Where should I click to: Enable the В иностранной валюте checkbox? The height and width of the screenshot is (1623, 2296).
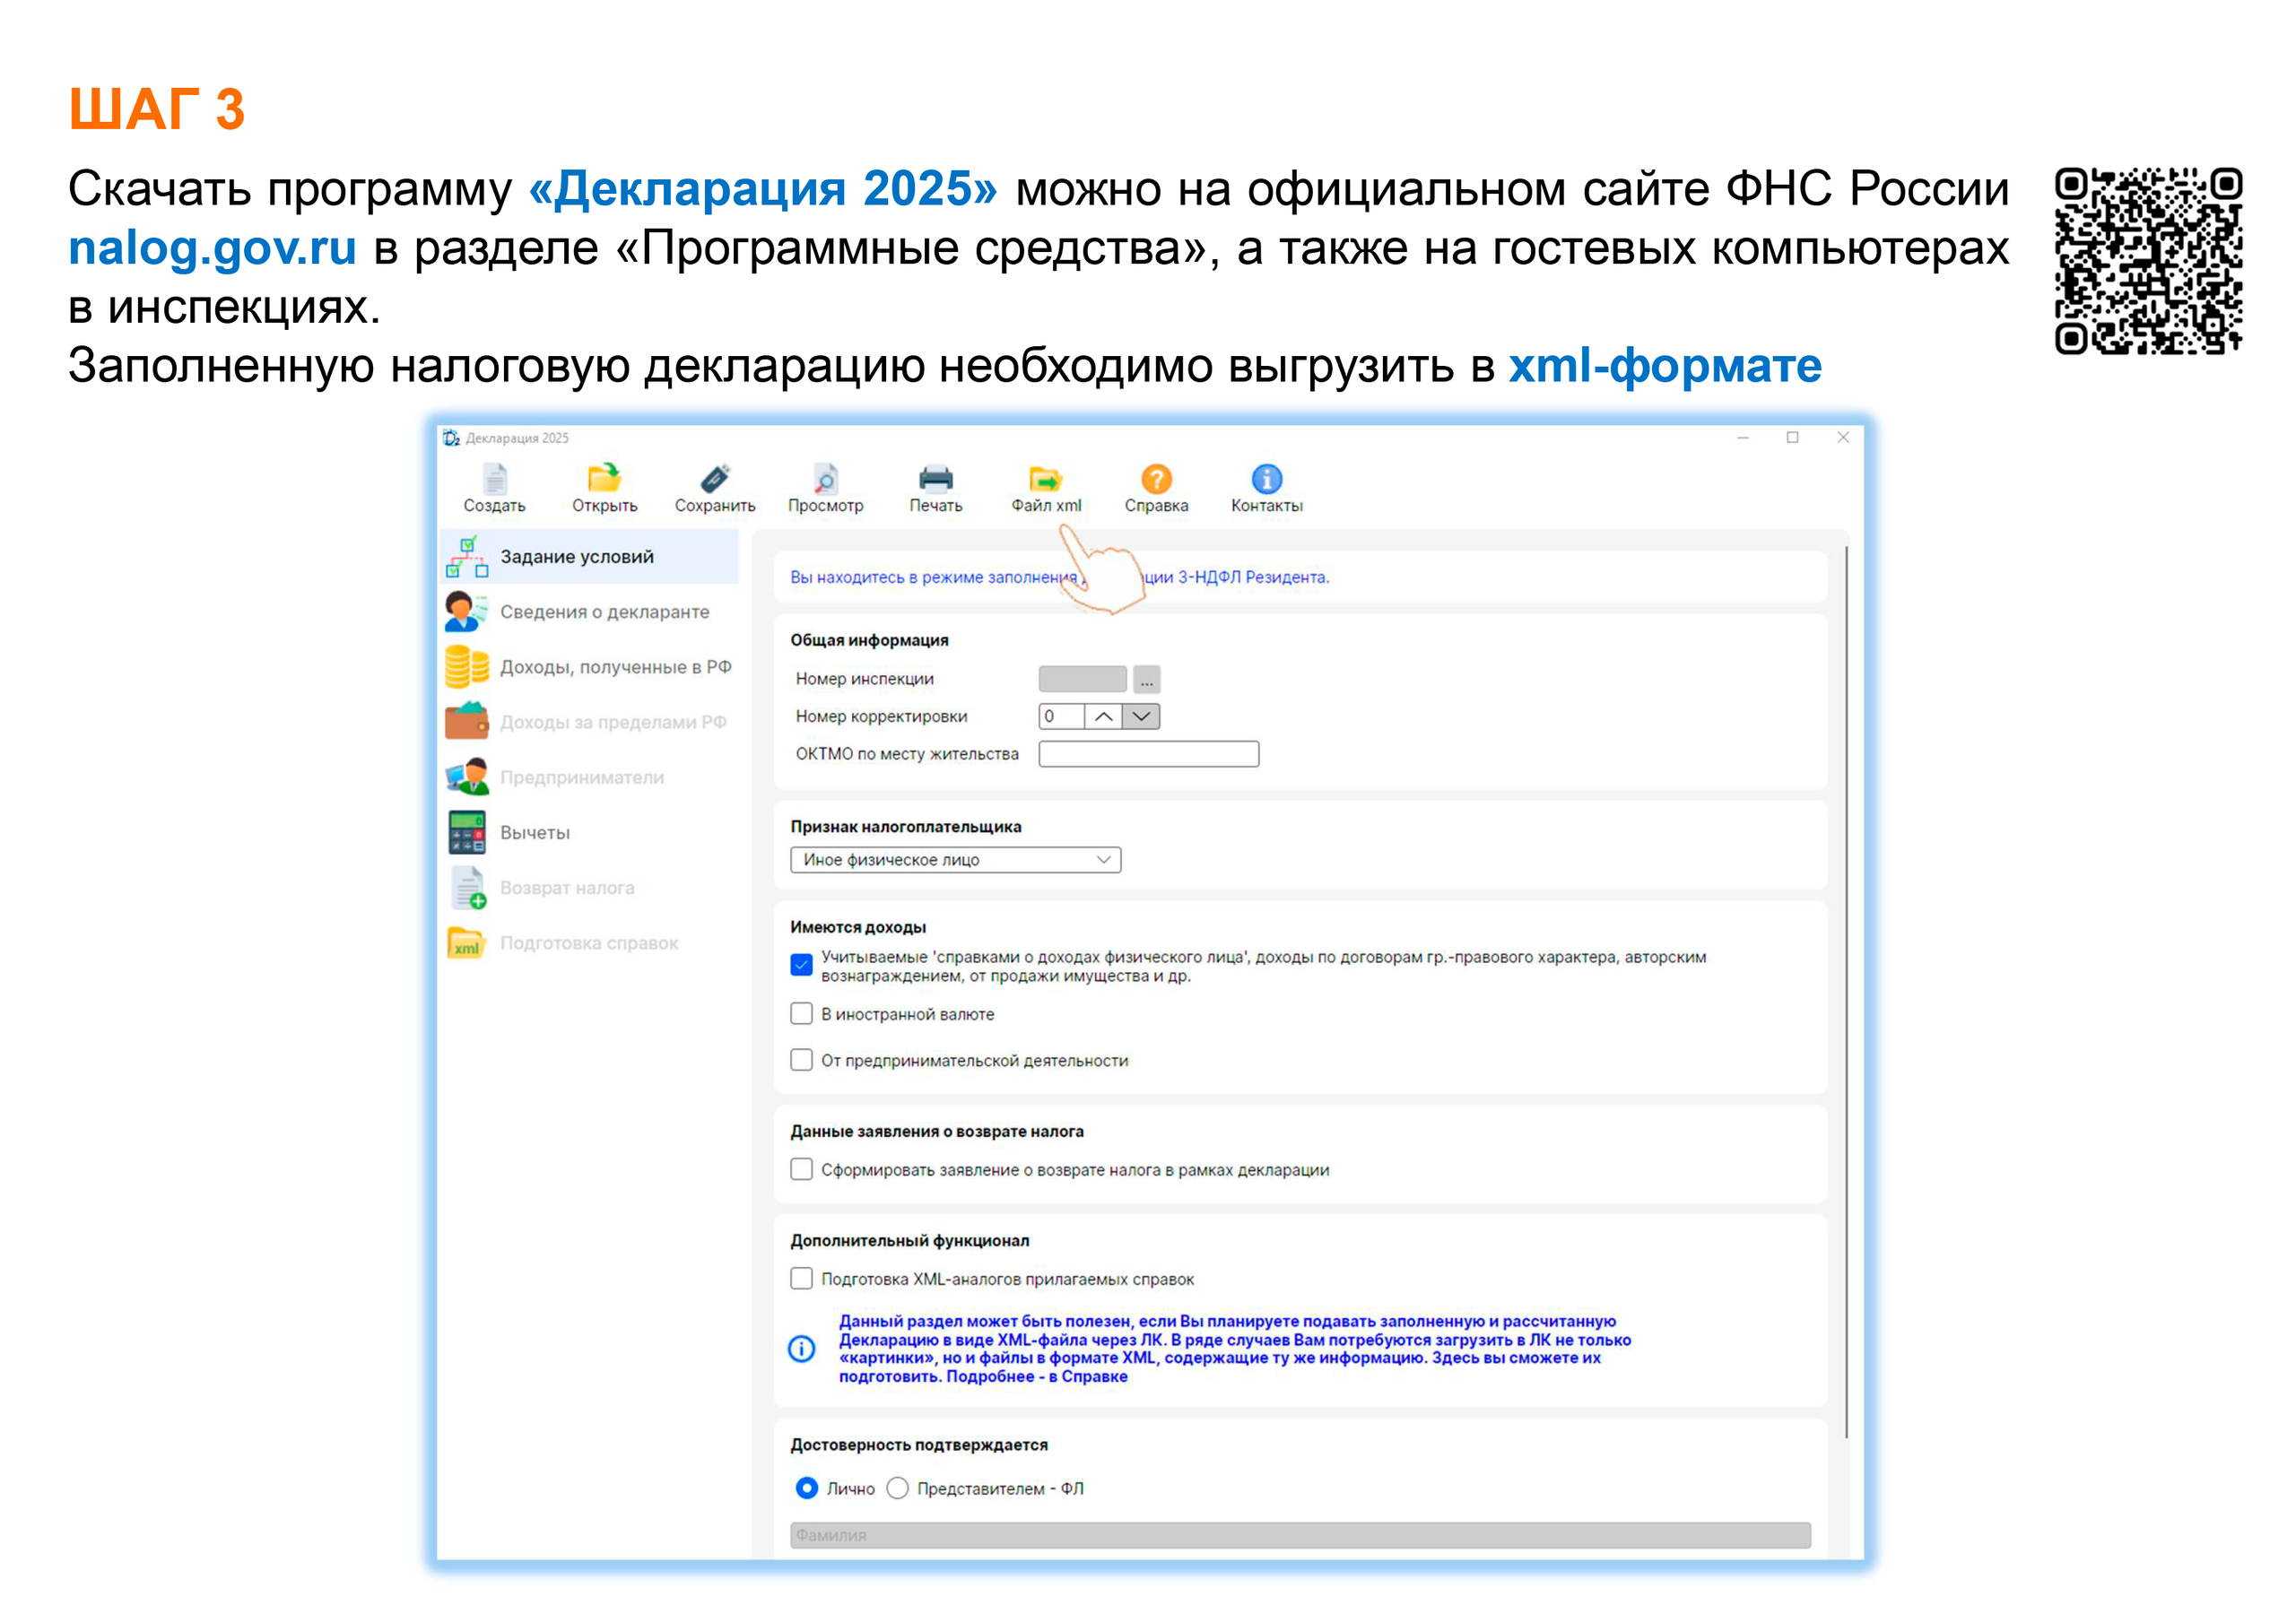click(801, 1013)
